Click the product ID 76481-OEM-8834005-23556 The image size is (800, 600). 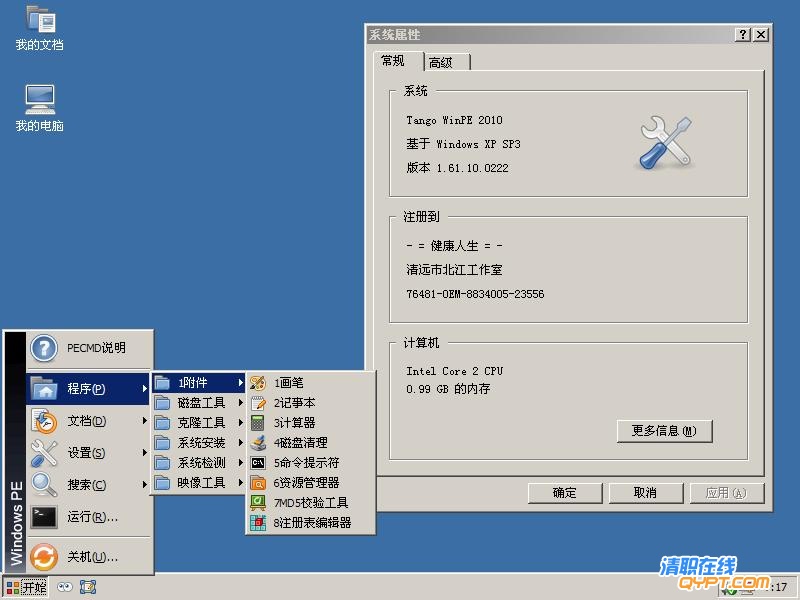tap(475, 294)
